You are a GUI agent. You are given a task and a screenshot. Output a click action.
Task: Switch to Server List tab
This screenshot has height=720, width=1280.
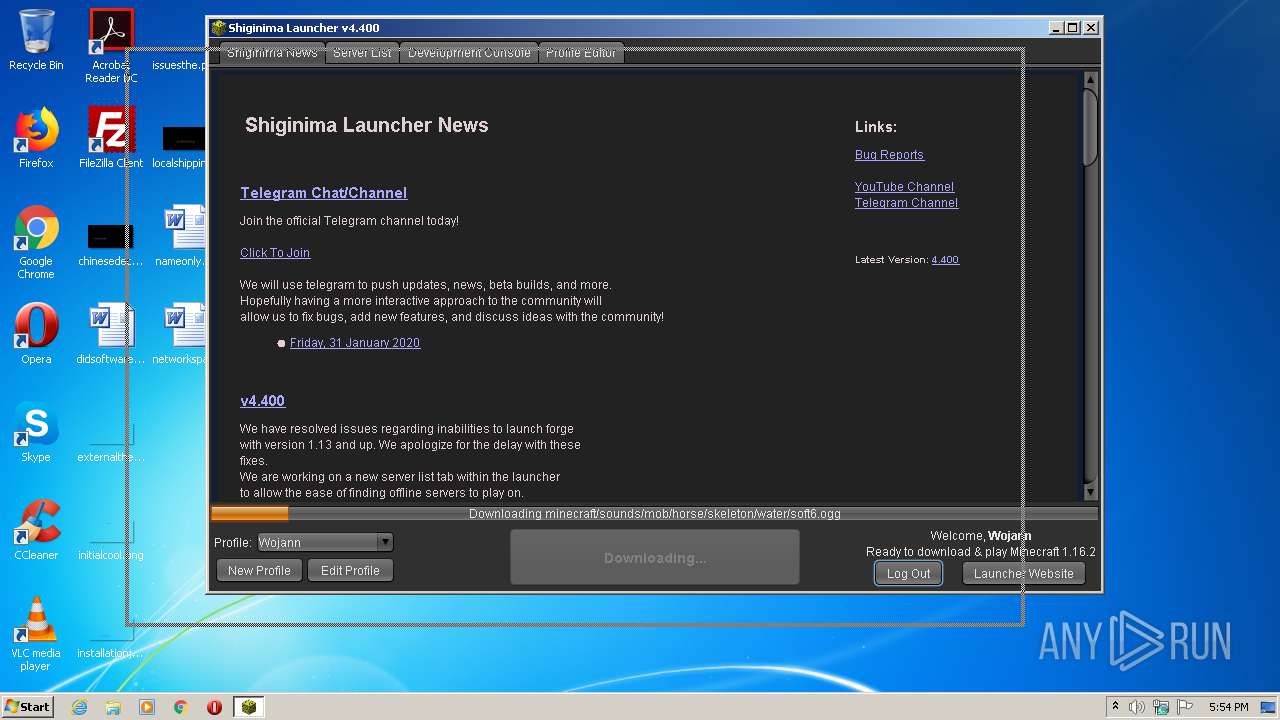[362, 53]
